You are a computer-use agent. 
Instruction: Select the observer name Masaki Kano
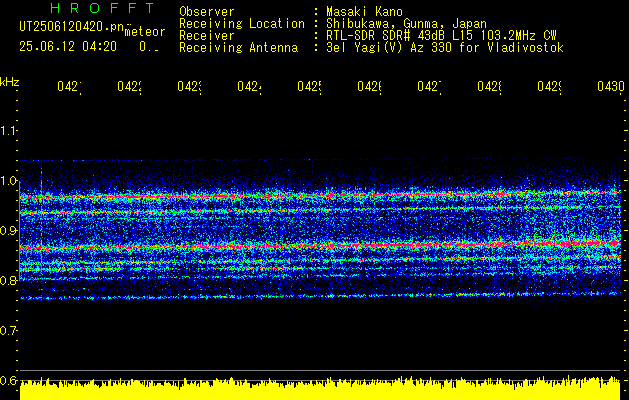364,11
